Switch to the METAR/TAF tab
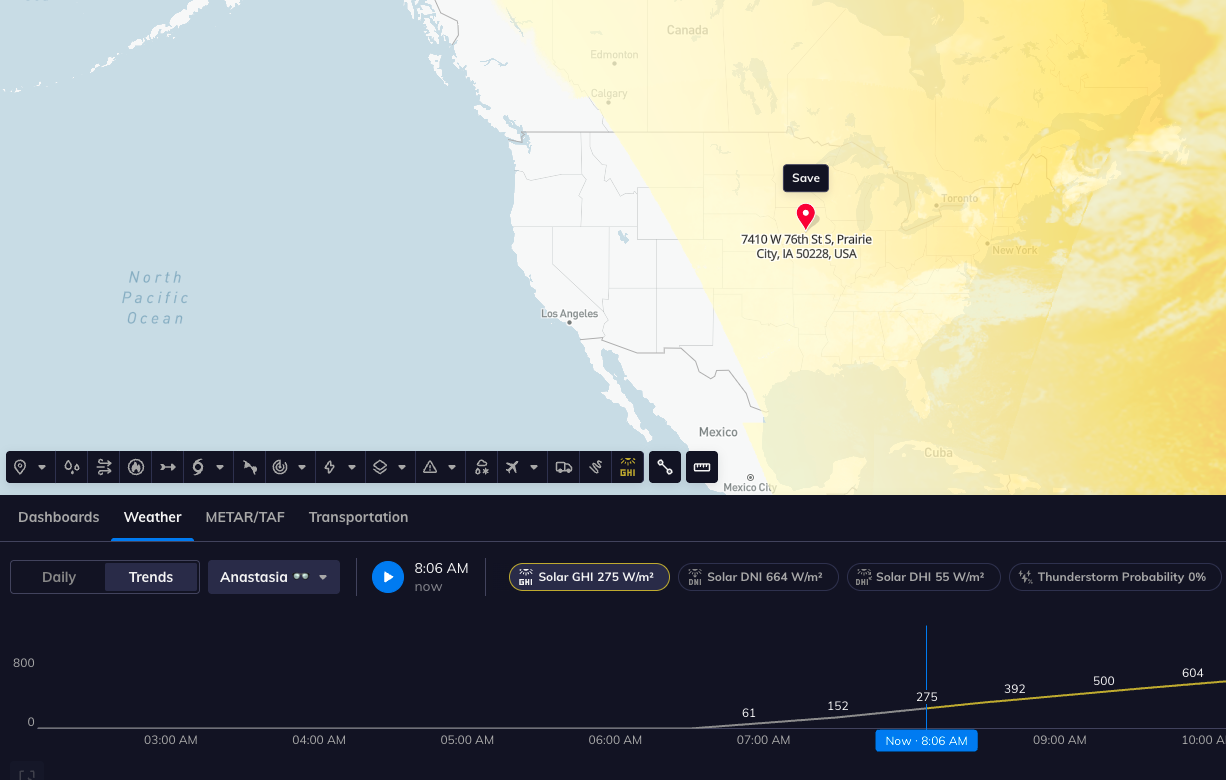Screen dimensions: 1226x780 pyautogui.click(x=245, y=517)
